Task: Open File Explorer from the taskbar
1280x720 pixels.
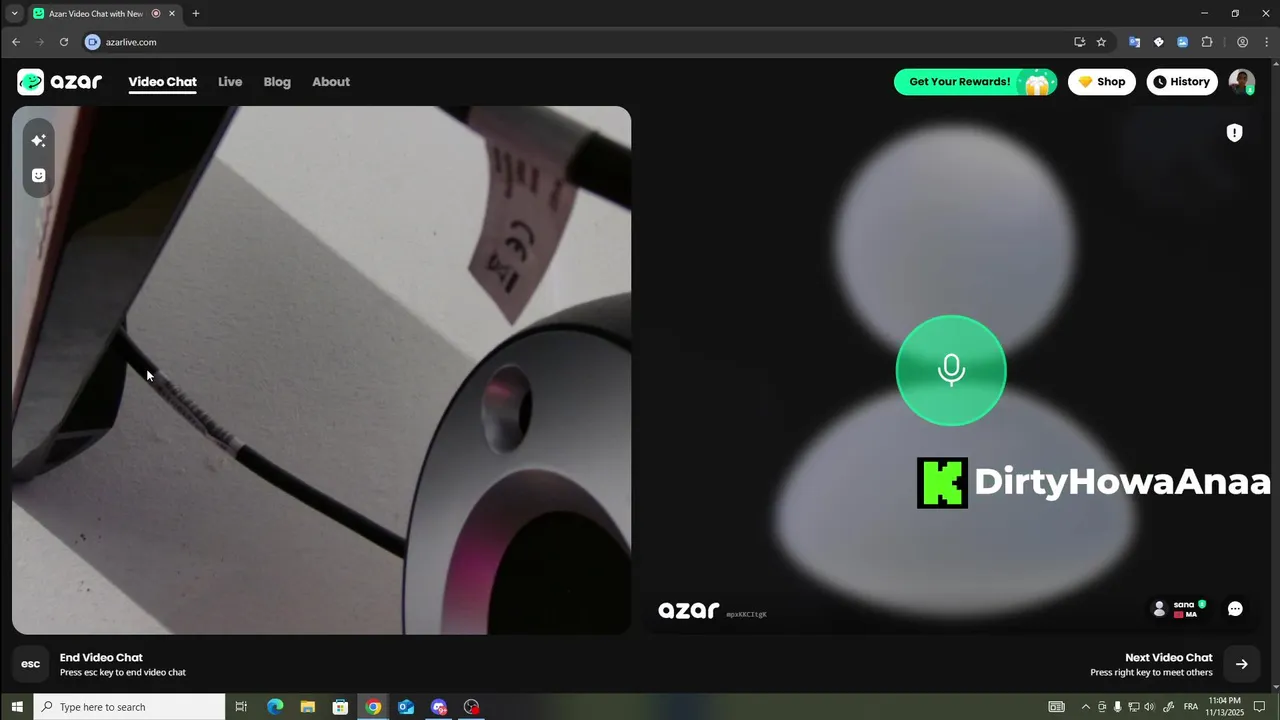Action: coord(308,707)
